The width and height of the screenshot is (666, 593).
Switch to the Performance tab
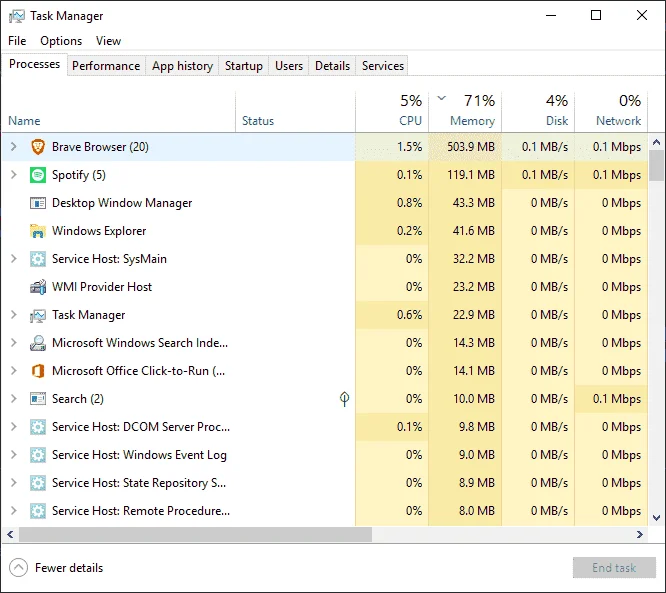pos(106,66)
